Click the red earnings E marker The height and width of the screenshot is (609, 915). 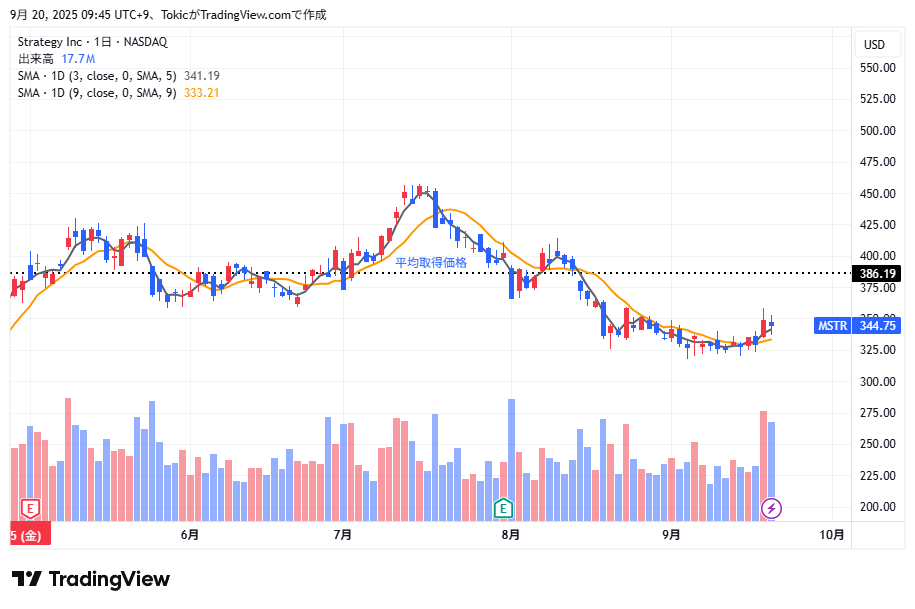coord(30,508)
